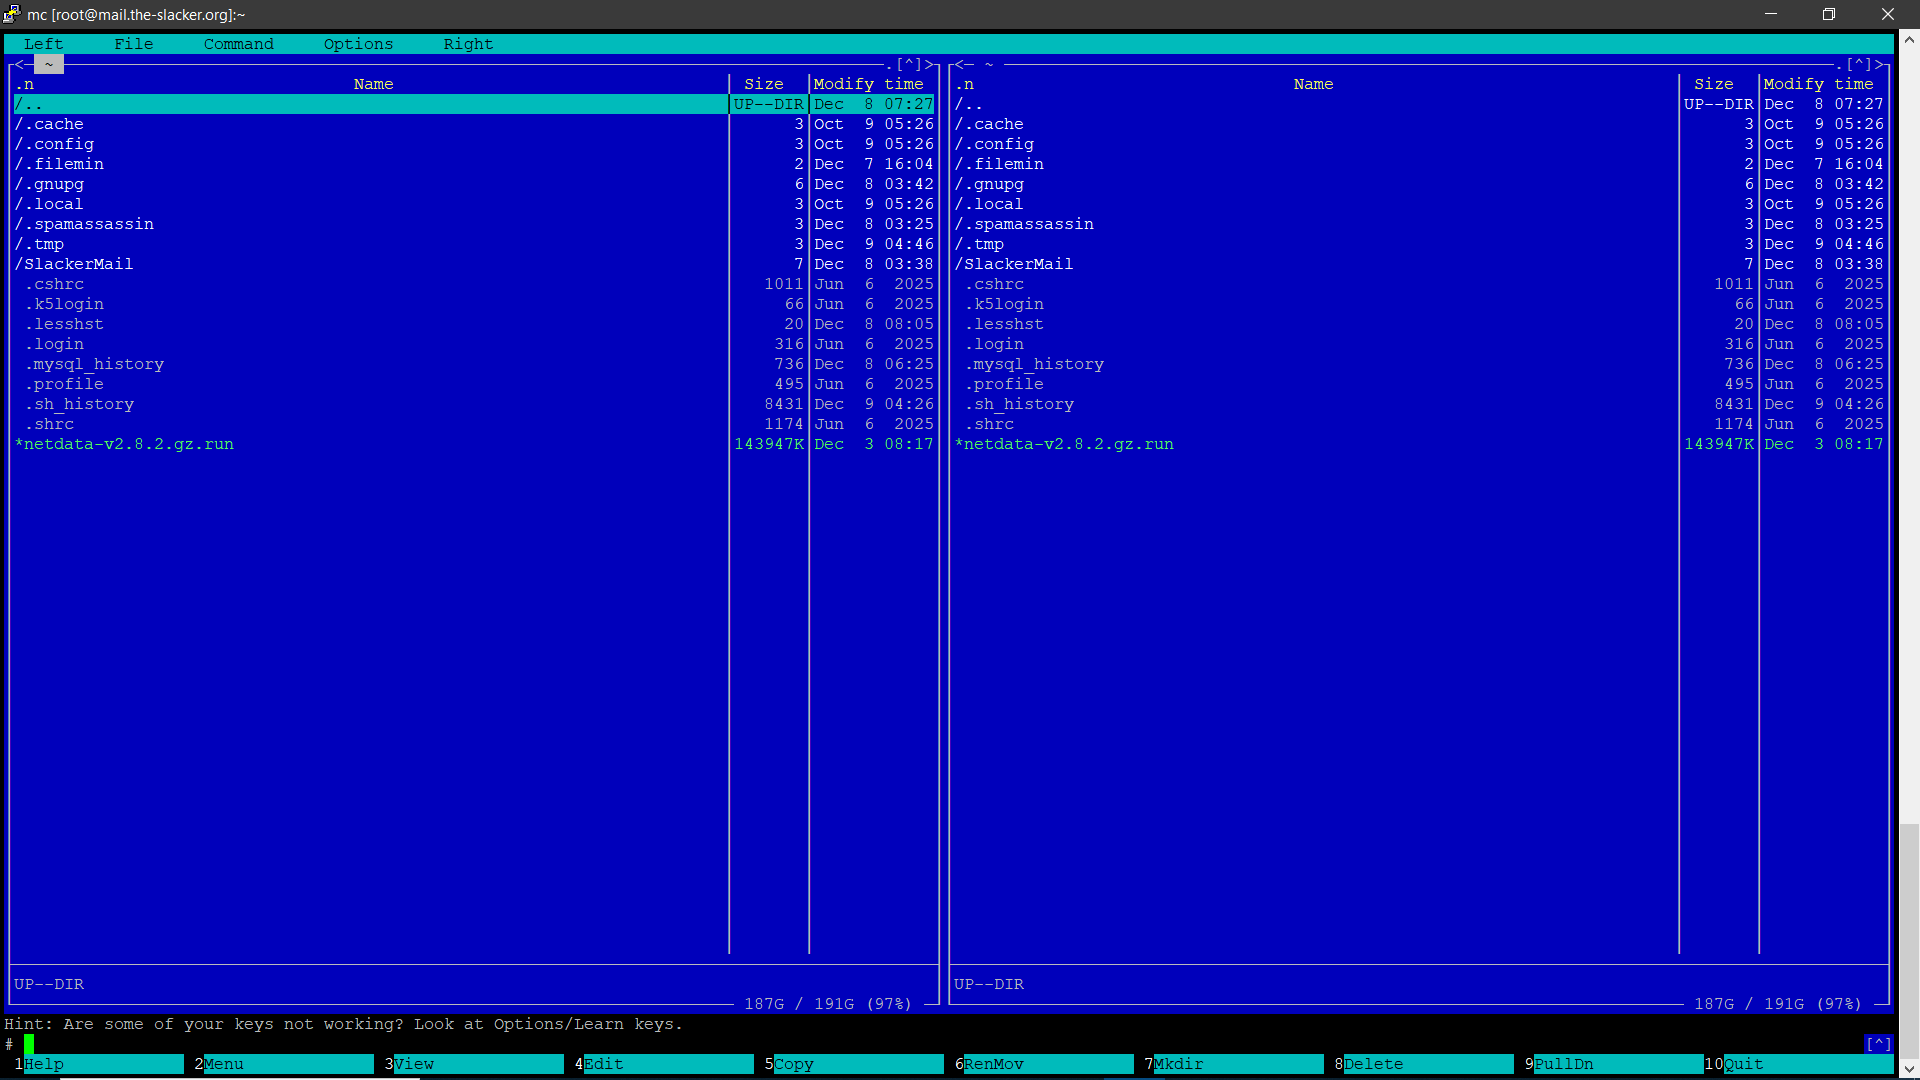
Task: Open the /SlackerMail directory in left panel
Action: tap(74, 263)
